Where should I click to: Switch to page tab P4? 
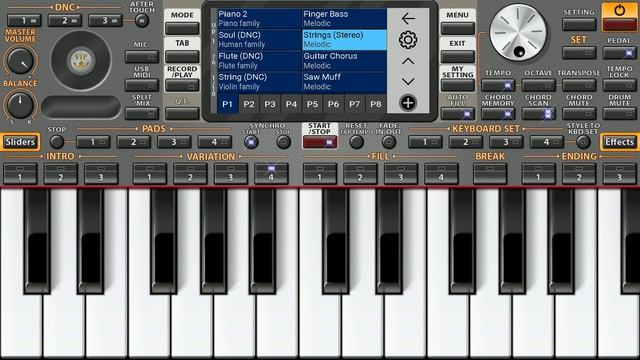291,104
